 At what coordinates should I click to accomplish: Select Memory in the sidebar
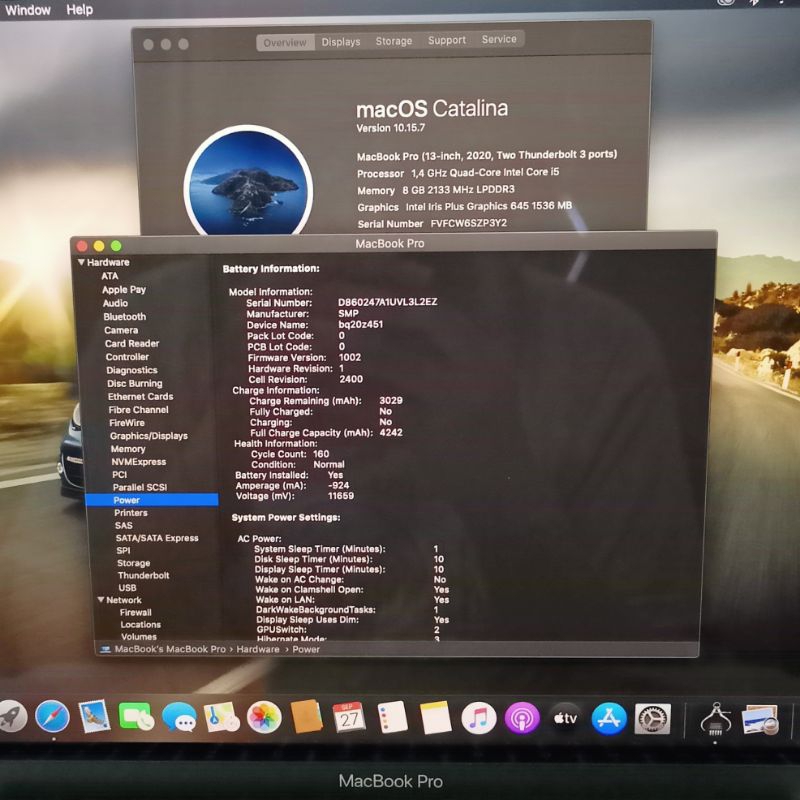pos(128,449)
